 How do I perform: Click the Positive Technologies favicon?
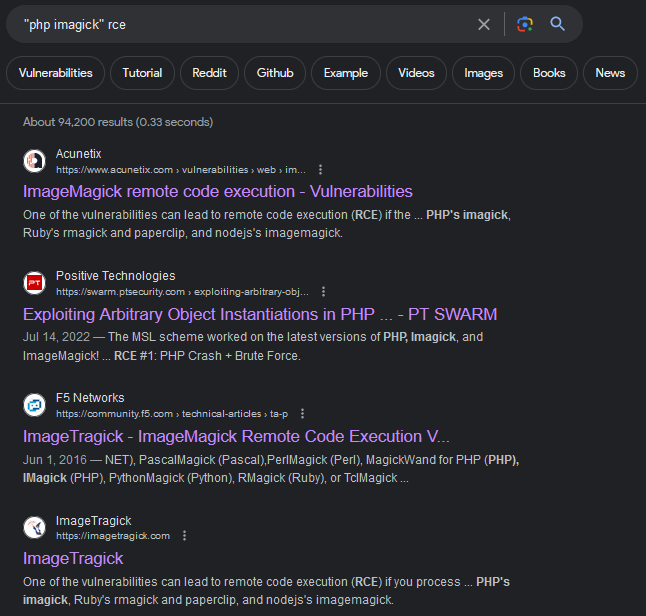(35, 283)
